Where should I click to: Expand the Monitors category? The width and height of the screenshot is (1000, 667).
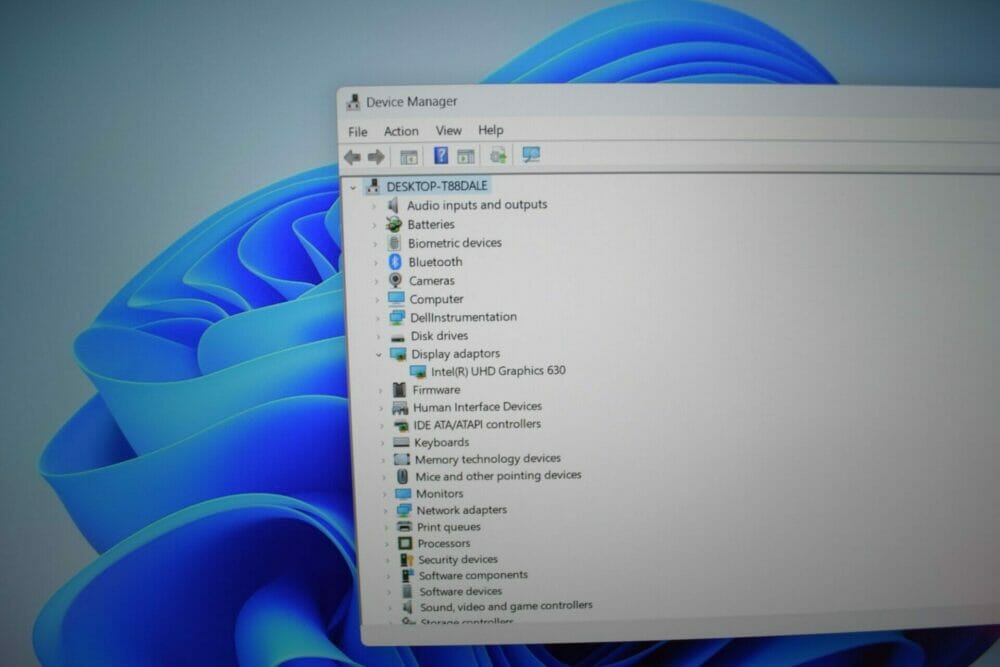pos(385,494)
